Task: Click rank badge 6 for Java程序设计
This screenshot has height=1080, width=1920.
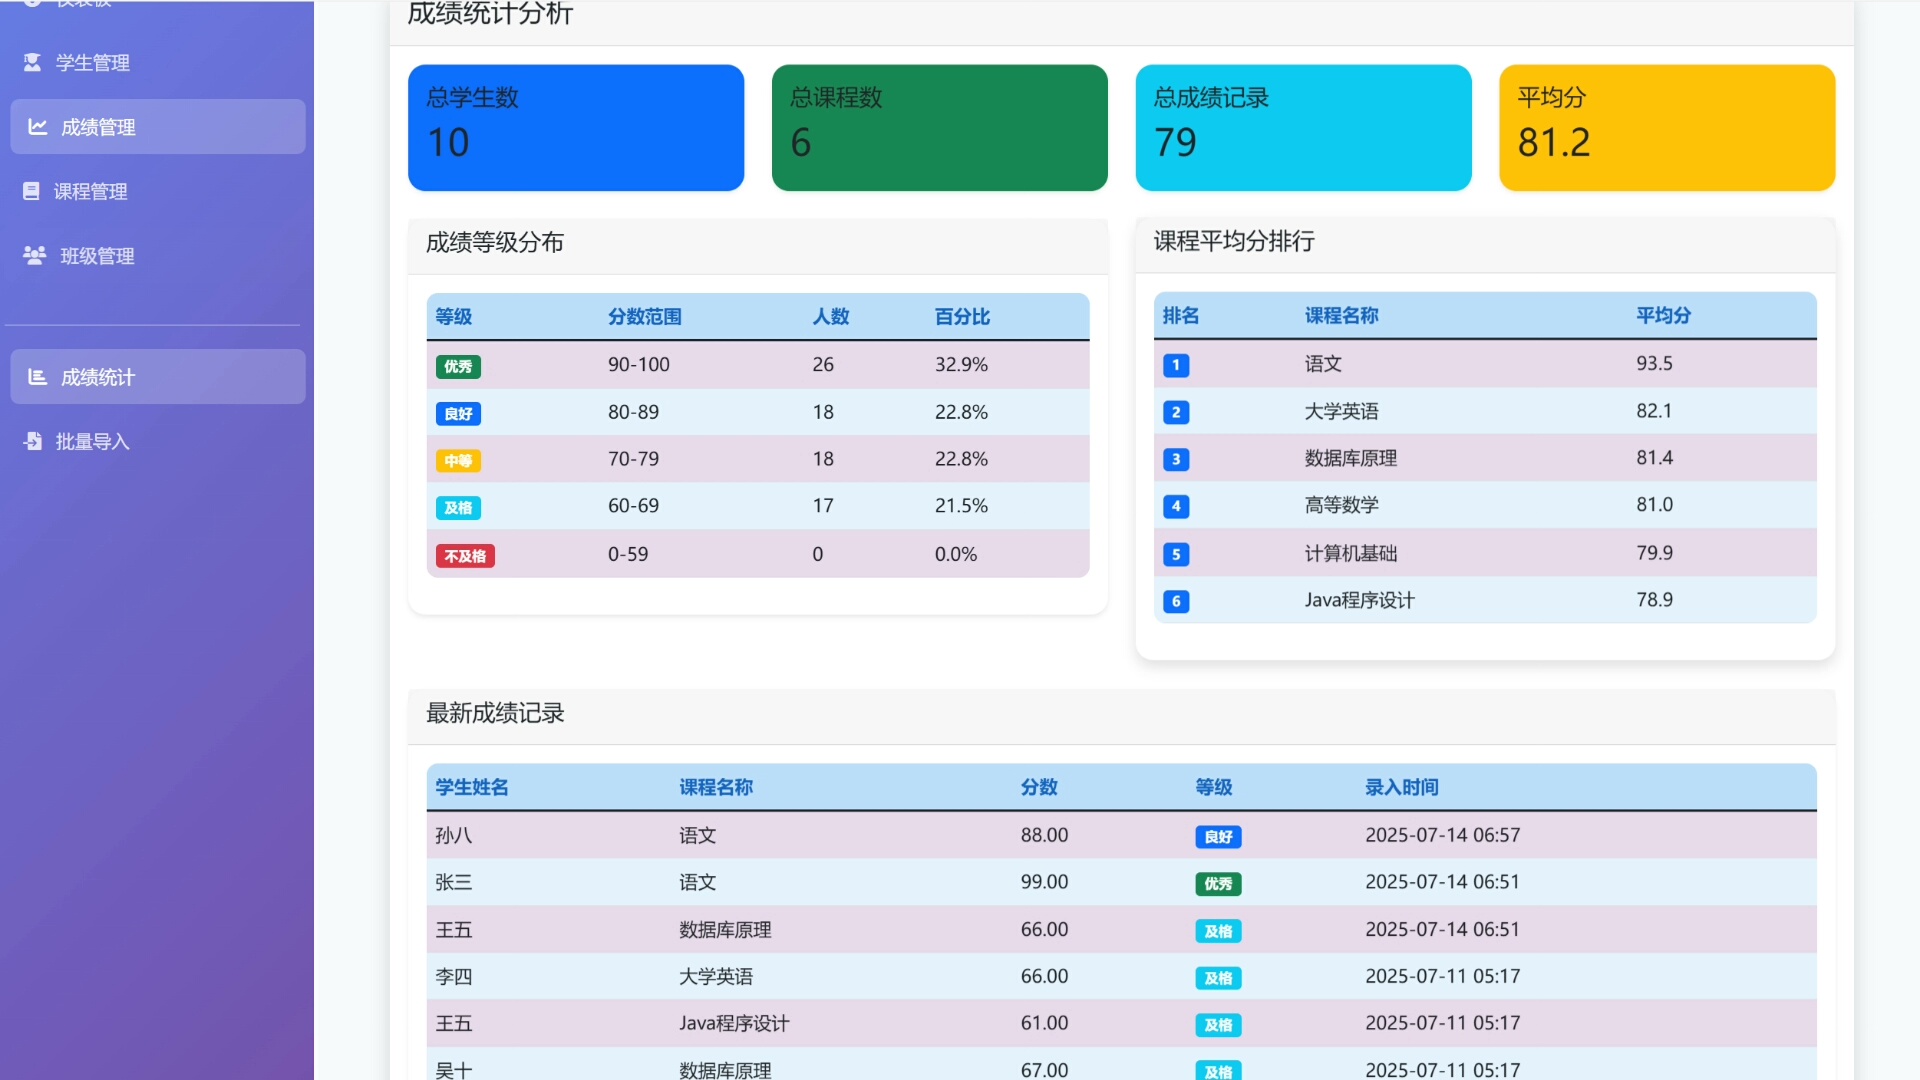Action: coord(1176,601)
